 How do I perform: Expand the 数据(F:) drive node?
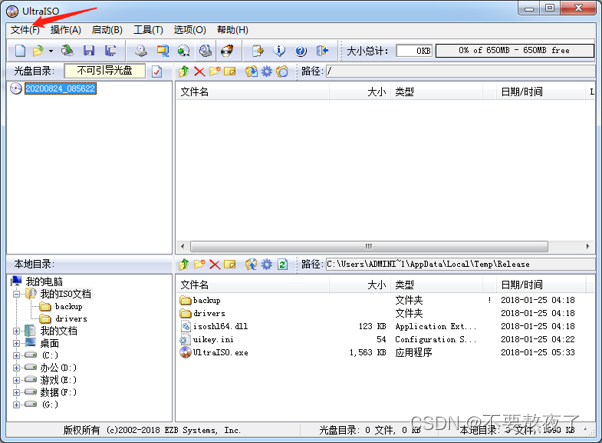click(17, 392)
